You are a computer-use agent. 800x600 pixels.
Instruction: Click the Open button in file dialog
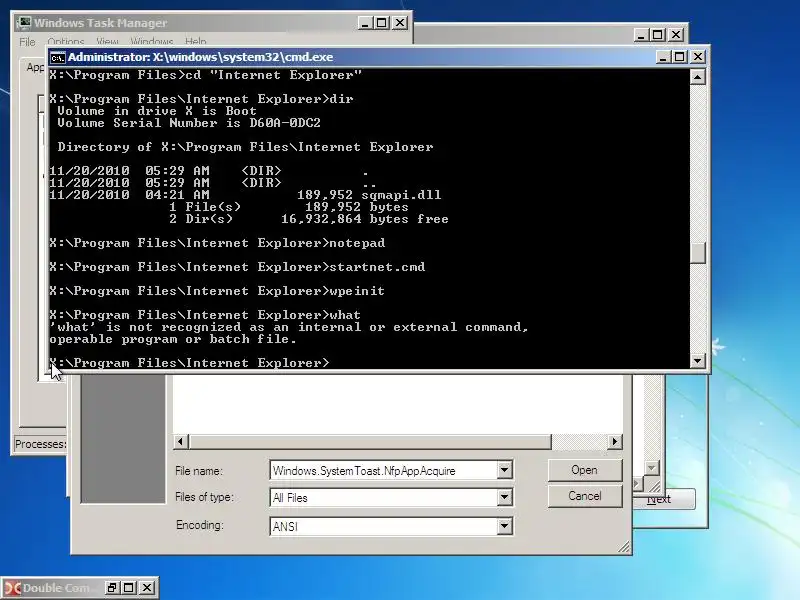click(x=585, y=470)
